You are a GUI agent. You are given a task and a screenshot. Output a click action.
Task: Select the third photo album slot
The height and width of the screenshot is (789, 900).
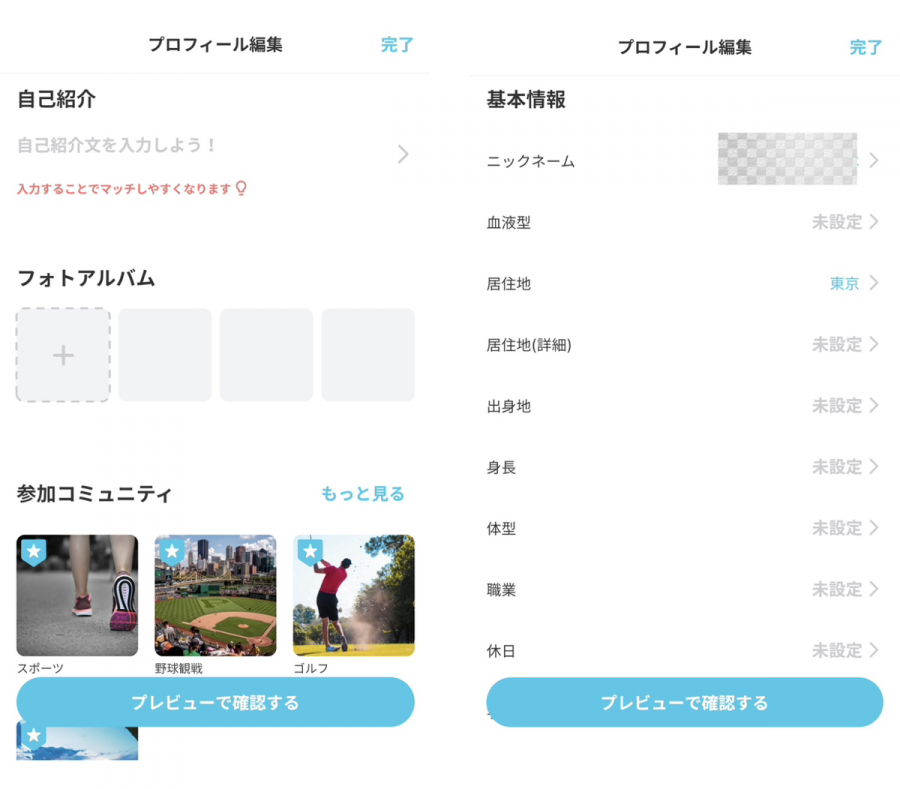pyautogui.click(x=266, y=355)
